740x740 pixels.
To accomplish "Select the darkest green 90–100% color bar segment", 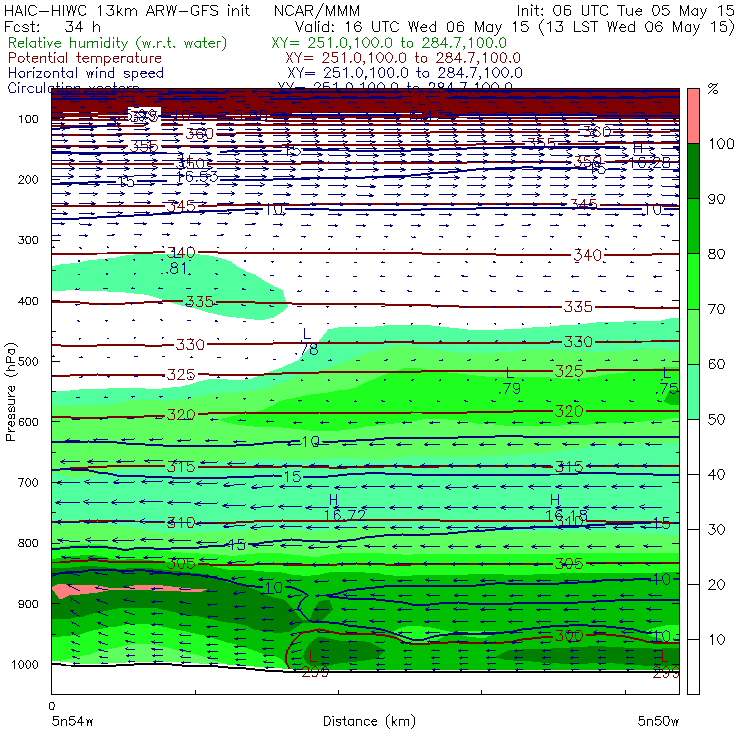I will [x=693, y=171].
